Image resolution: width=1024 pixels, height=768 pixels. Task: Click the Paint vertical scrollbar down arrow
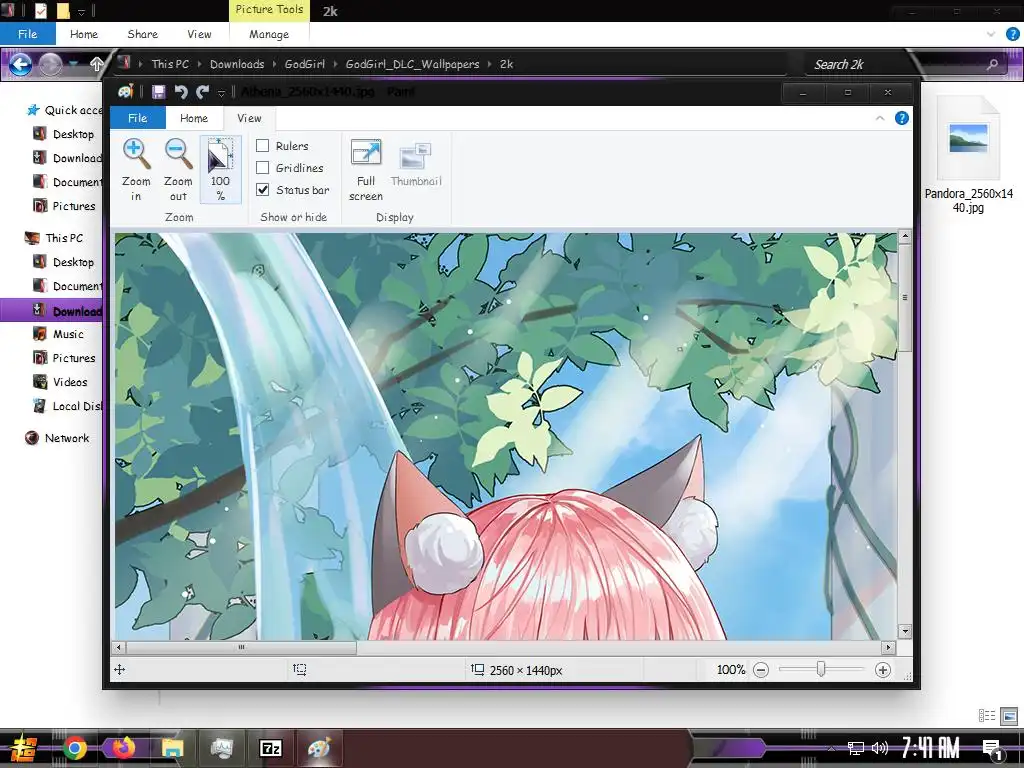[x=904, y=632]
